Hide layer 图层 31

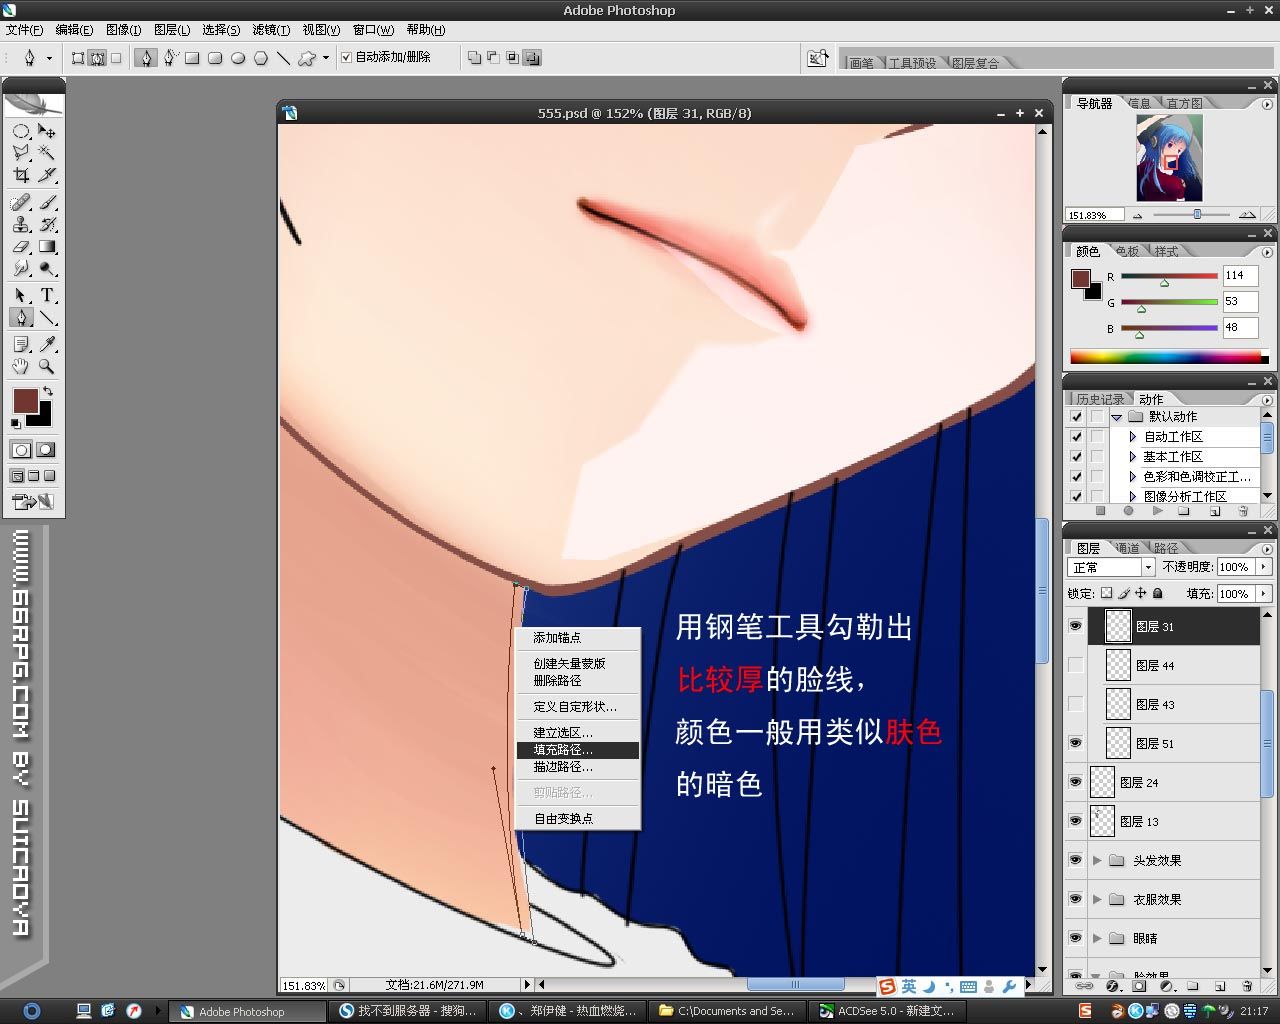[1076, 626]
